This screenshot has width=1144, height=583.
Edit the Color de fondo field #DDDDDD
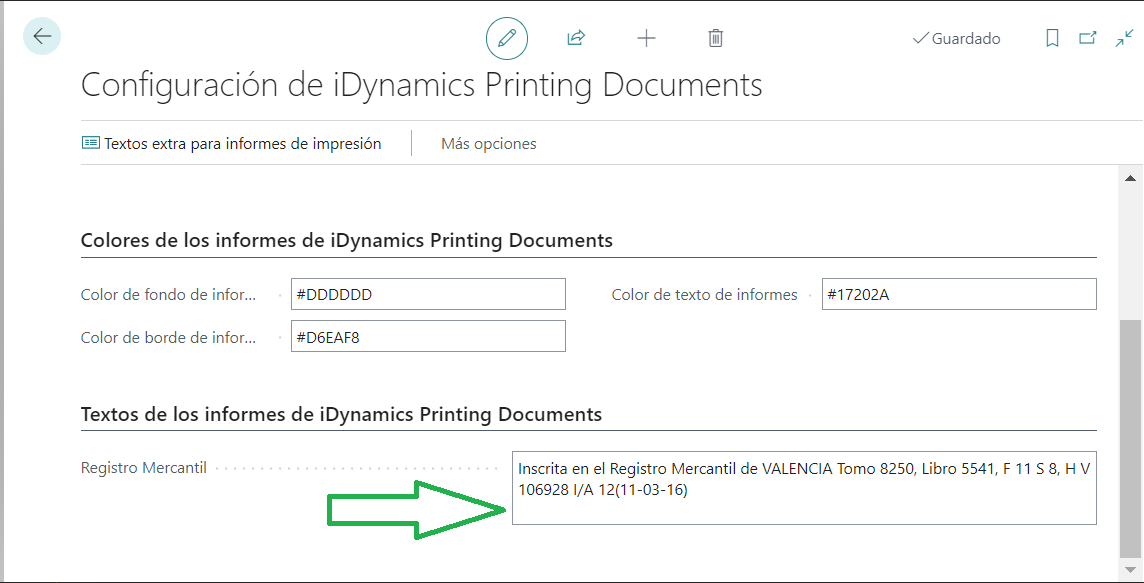pyautogui.click(x=428, y=294)
